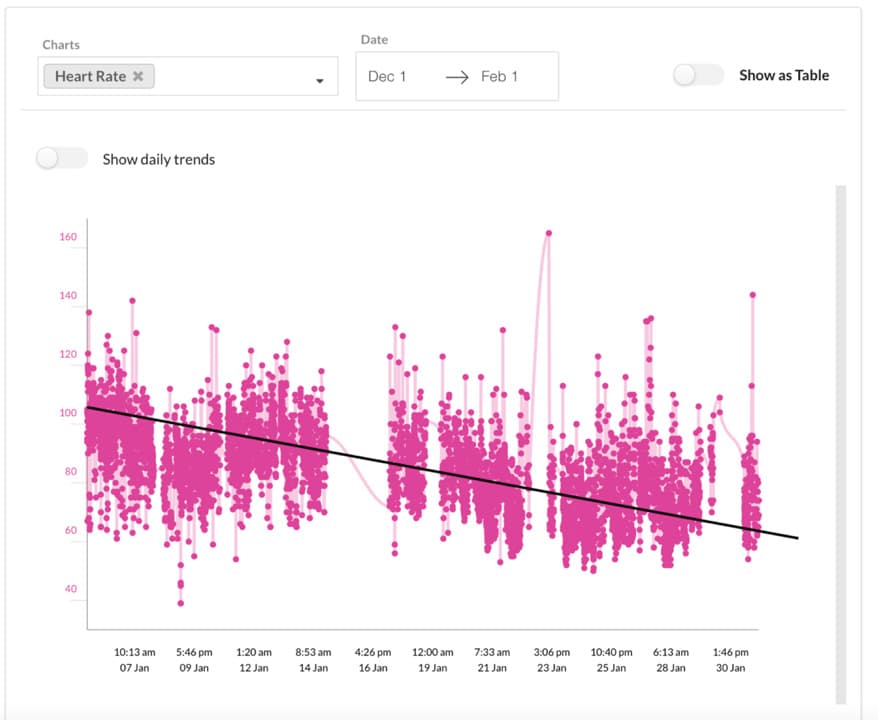The height and width of the screenshot is (720, 878).
Task: Remove the Heart Rate chart tag
Action: (x=138, y=76)
